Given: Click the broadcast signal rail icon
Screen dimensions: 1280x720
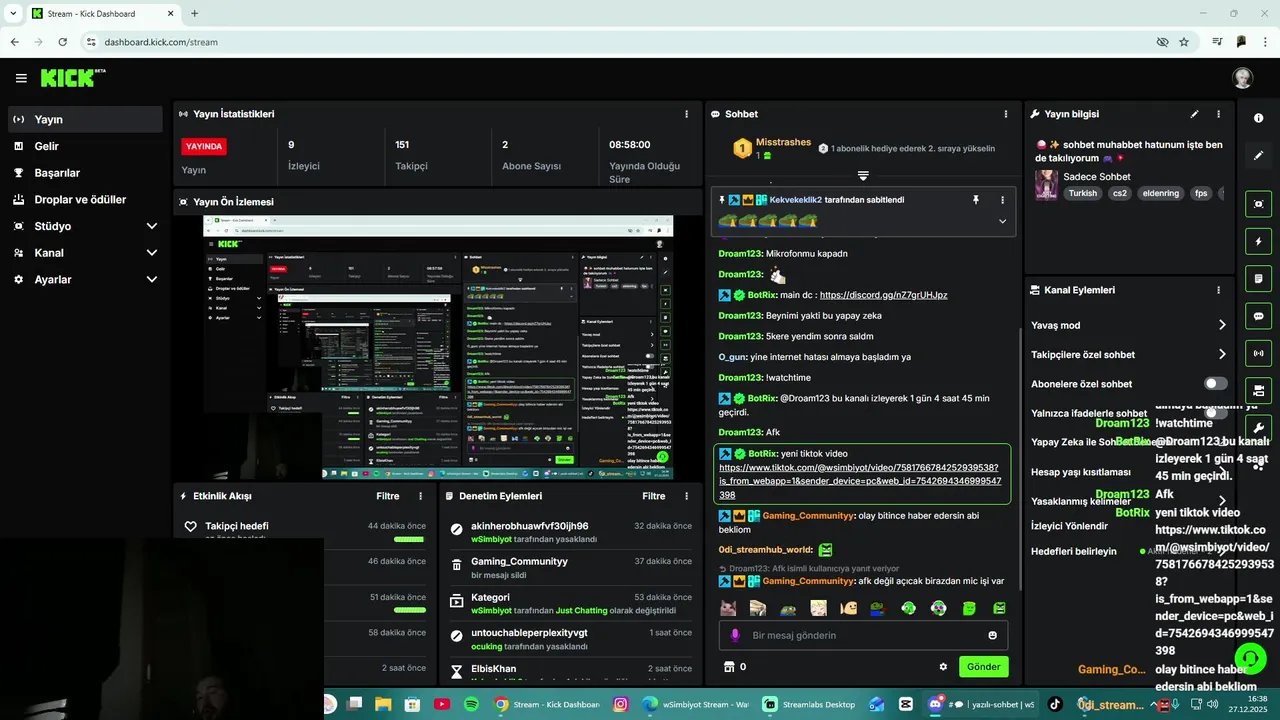Looking at the screenshot, I should (1258, 353).
